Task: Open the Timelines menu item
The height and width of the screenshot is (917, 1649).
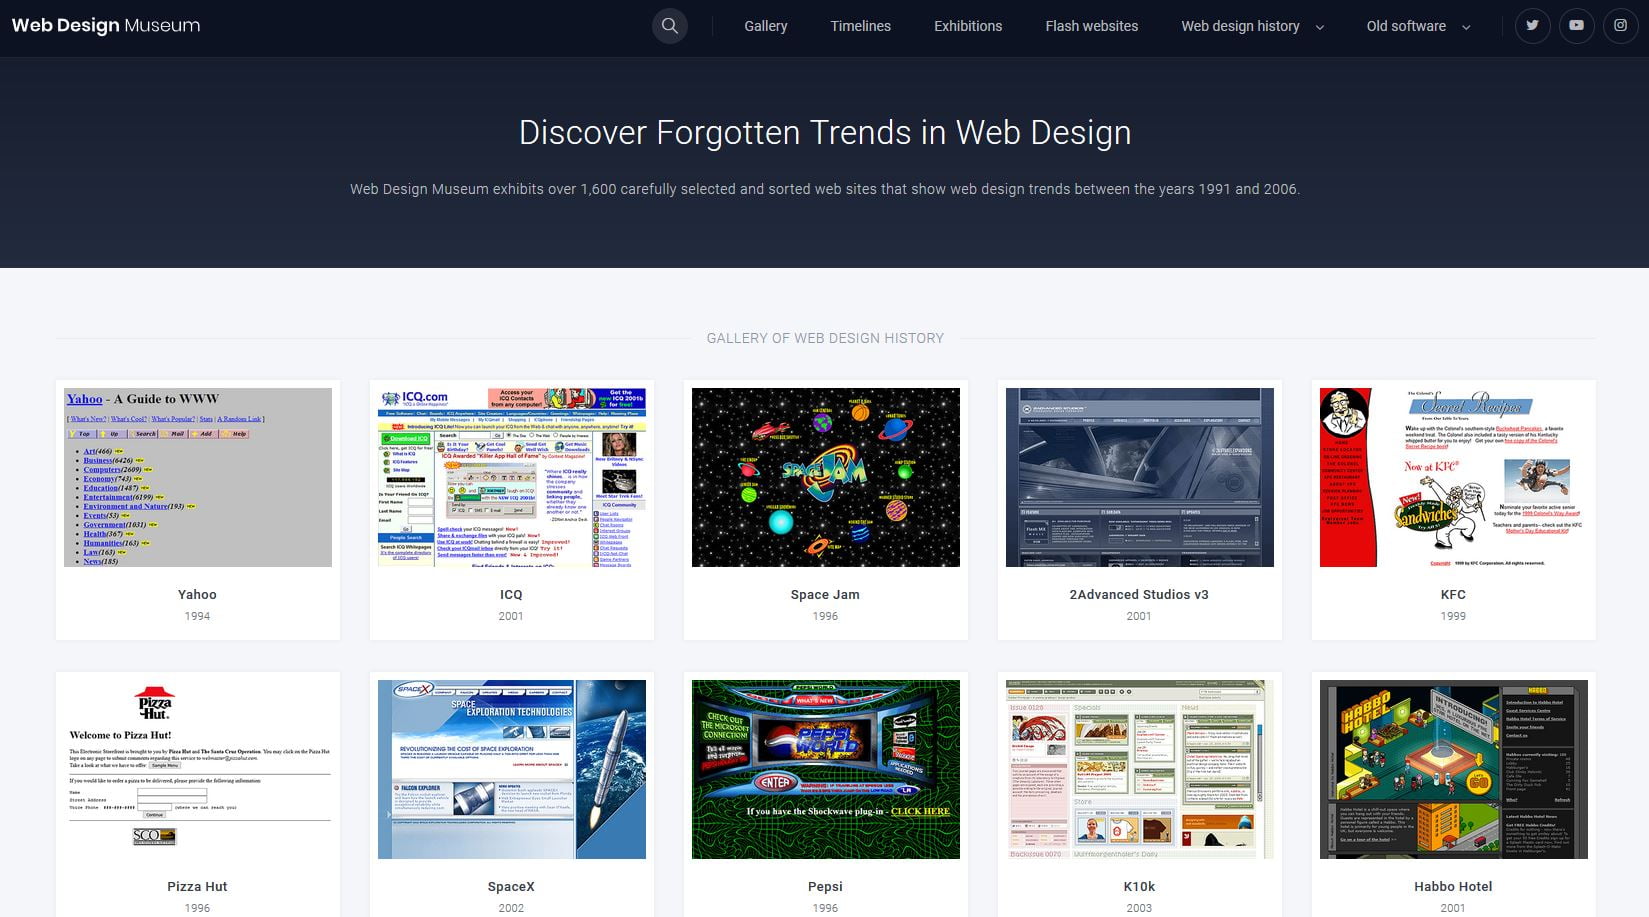Action: click(860, 26)
